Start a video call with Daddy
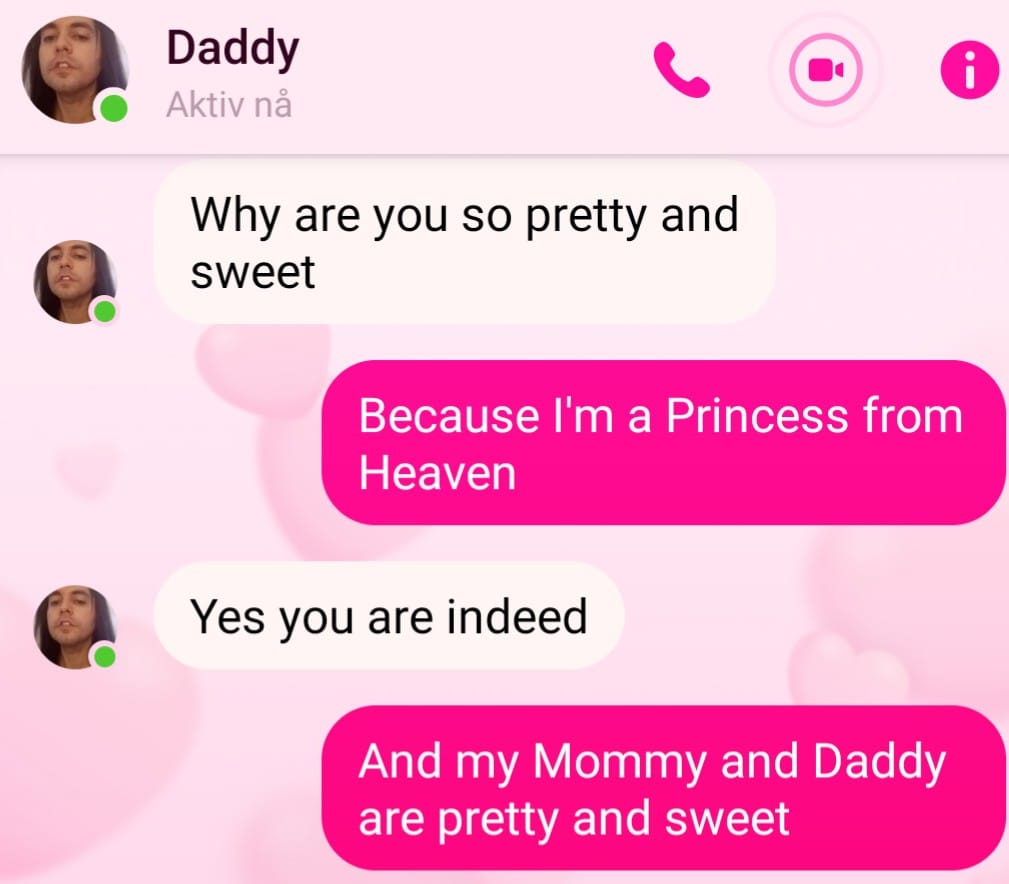Viewport: 1009px width, 884px height. 825,70
